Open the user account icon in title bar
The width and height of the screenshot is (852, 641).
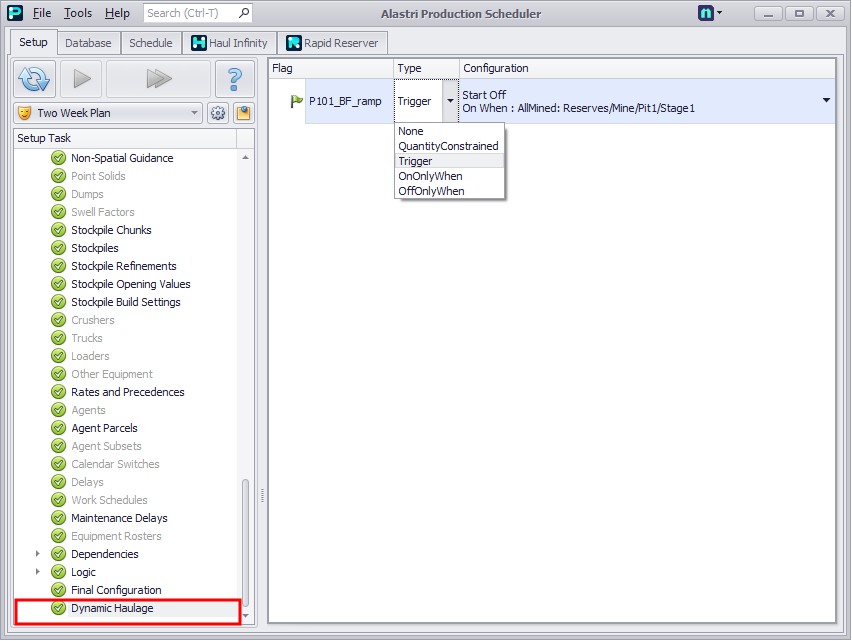click(x=706, y=12)
